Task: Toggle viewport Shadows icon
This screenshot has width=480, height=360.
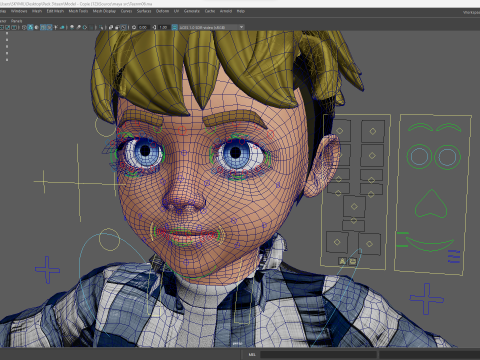Action: pyautogui.click(x=62, y=27)
